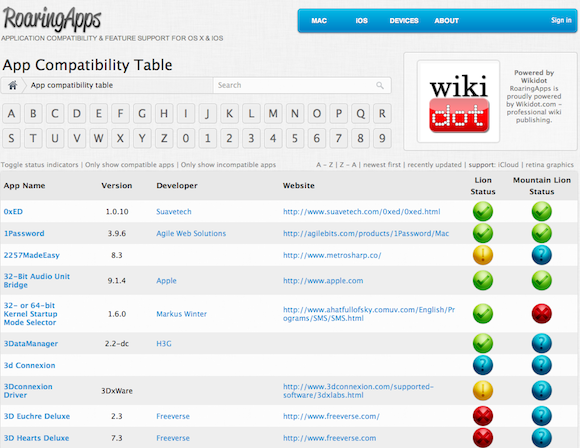Click the yellow warning icon for 3Dconnexion Driver

click(x=483, y=391)
